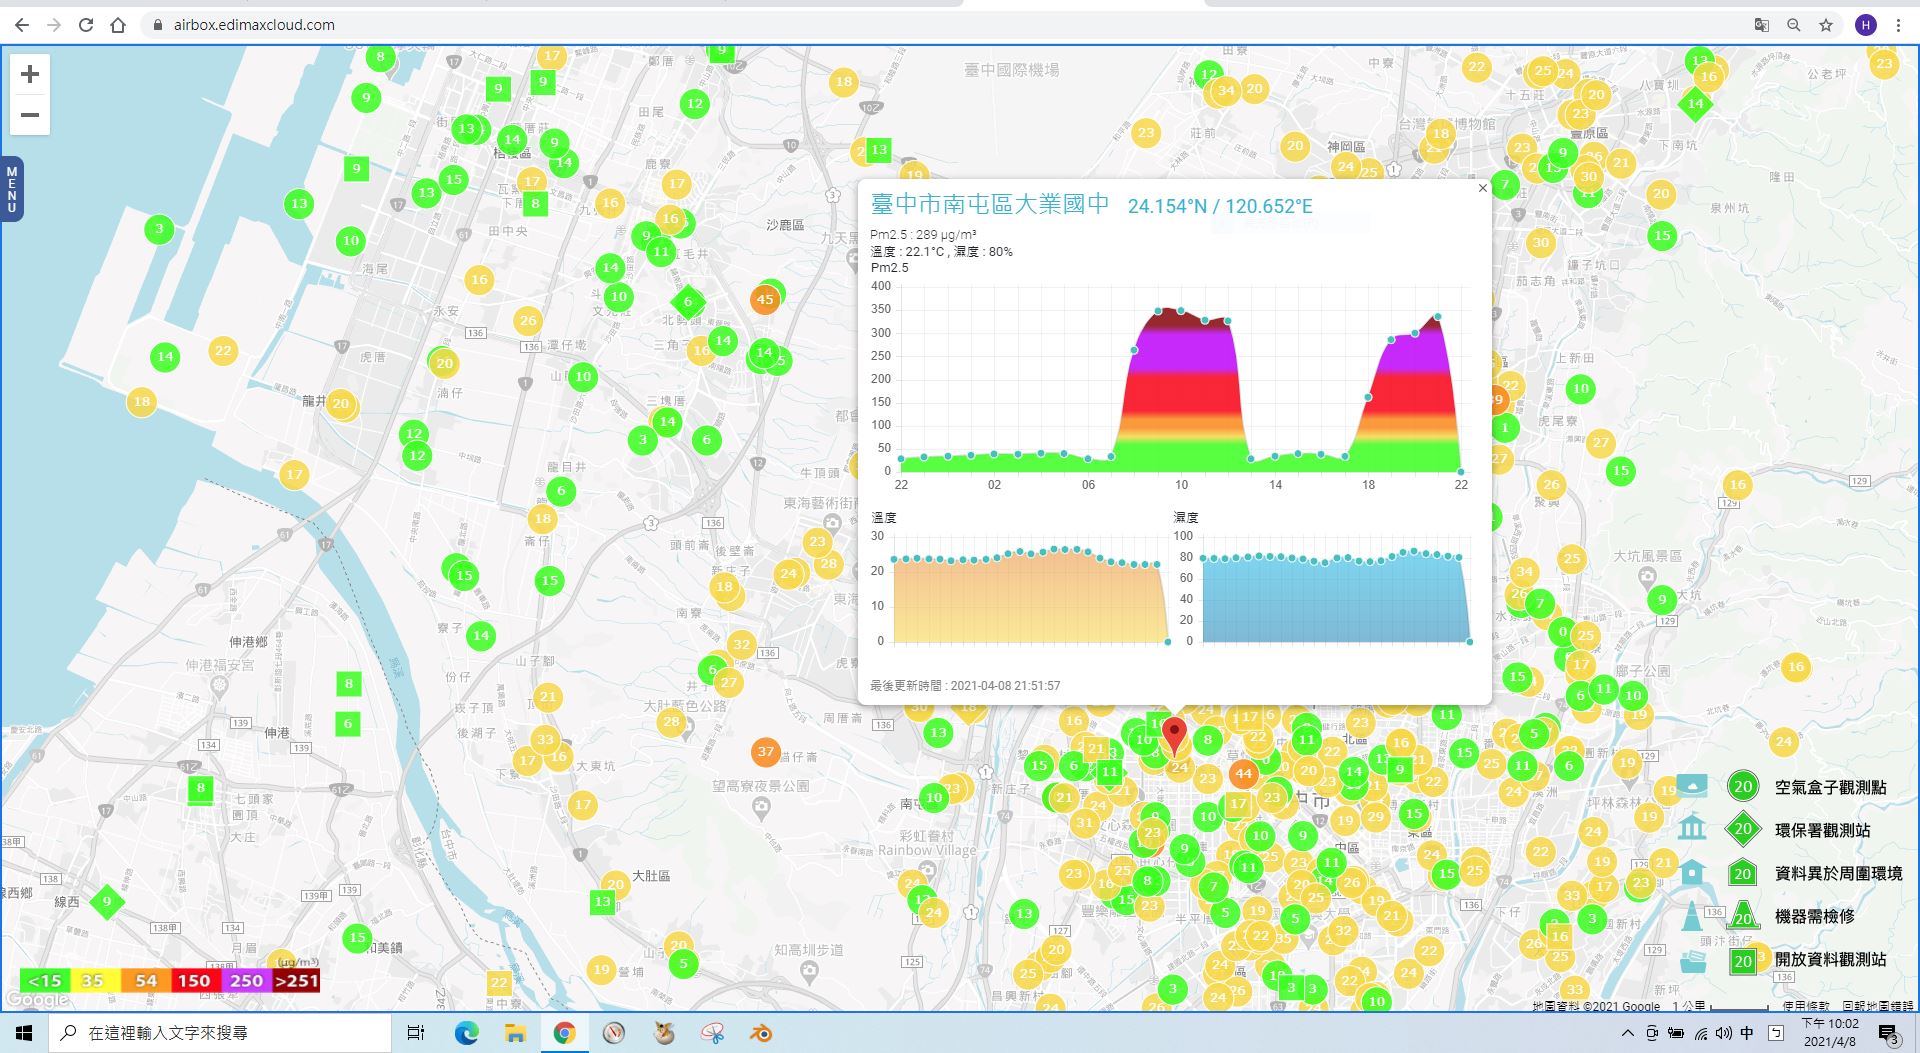The height and width of the screenshot is (1053, 1920).
Task: Open the vertical MENU side tab
Action: click(12, 189)
